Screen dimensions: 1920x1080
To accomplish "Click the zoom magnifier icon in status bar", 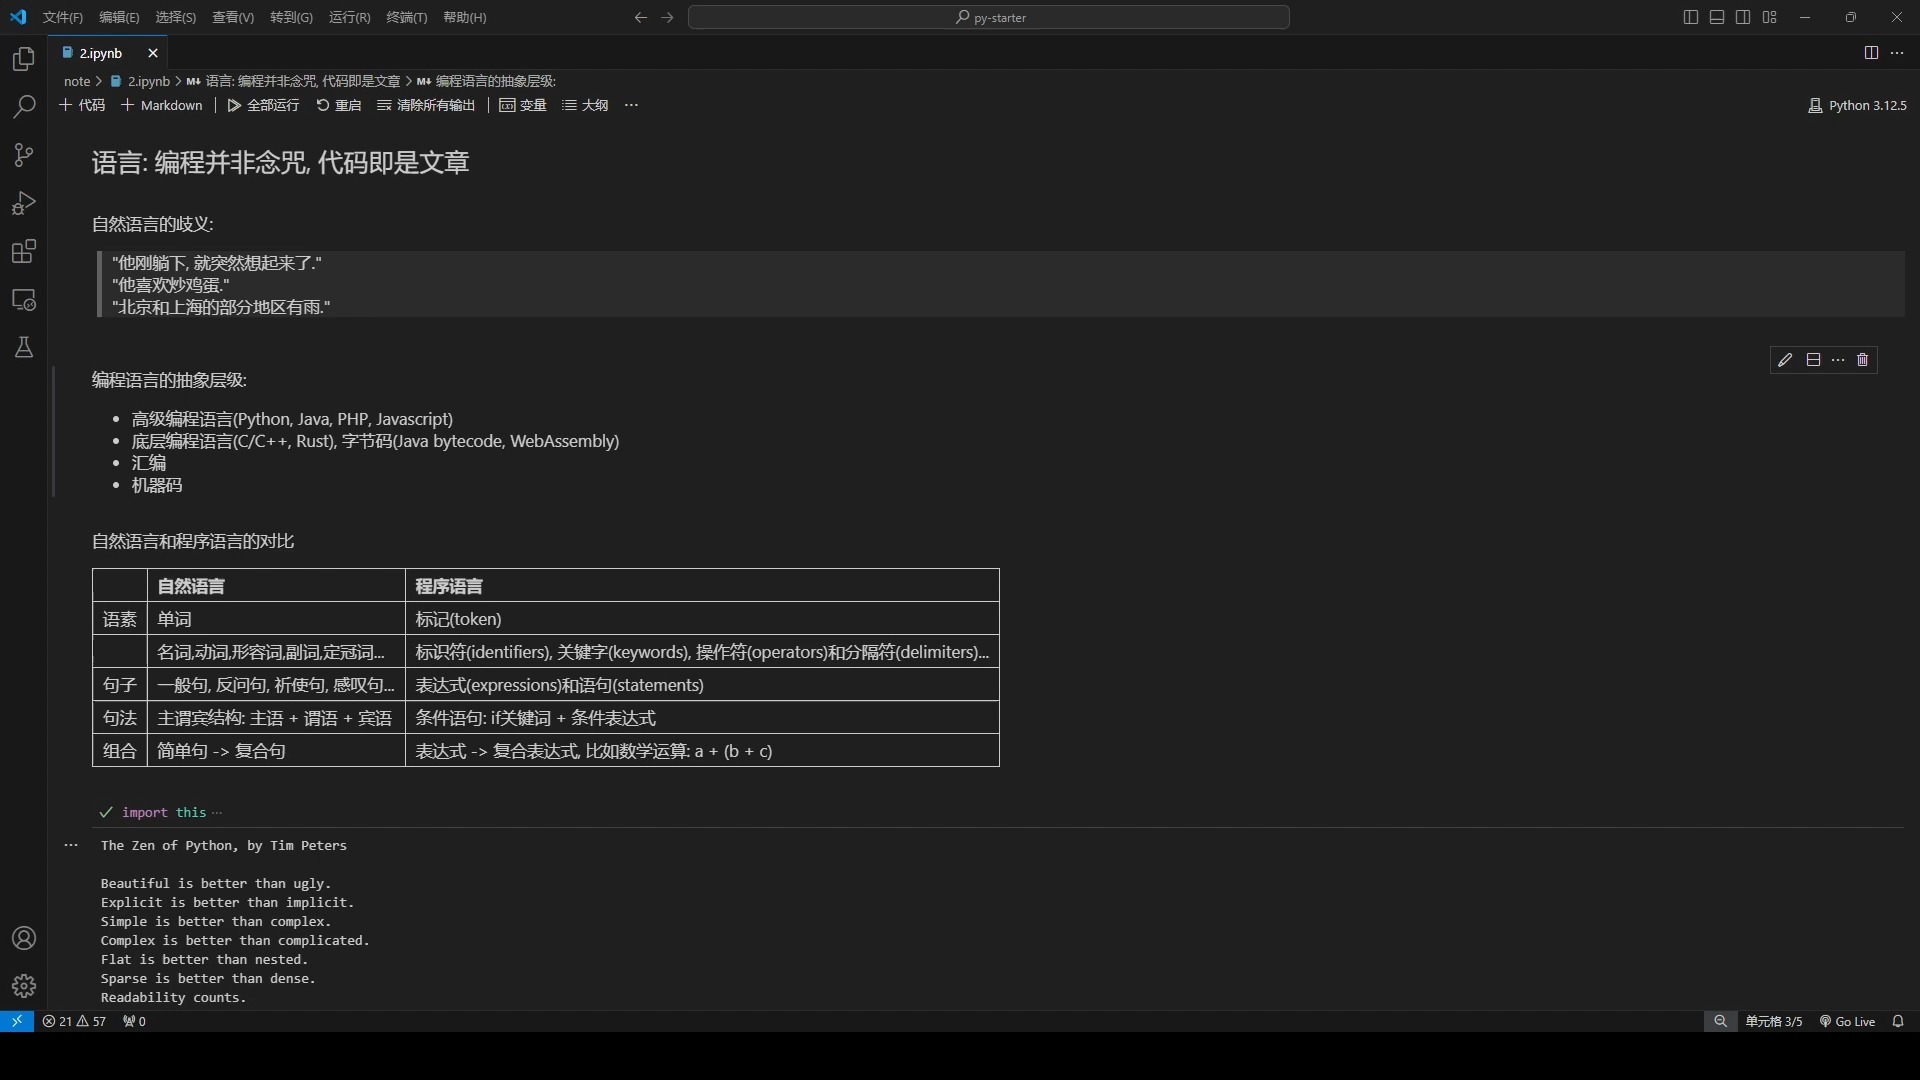I will click(x=1720, y=1021).
